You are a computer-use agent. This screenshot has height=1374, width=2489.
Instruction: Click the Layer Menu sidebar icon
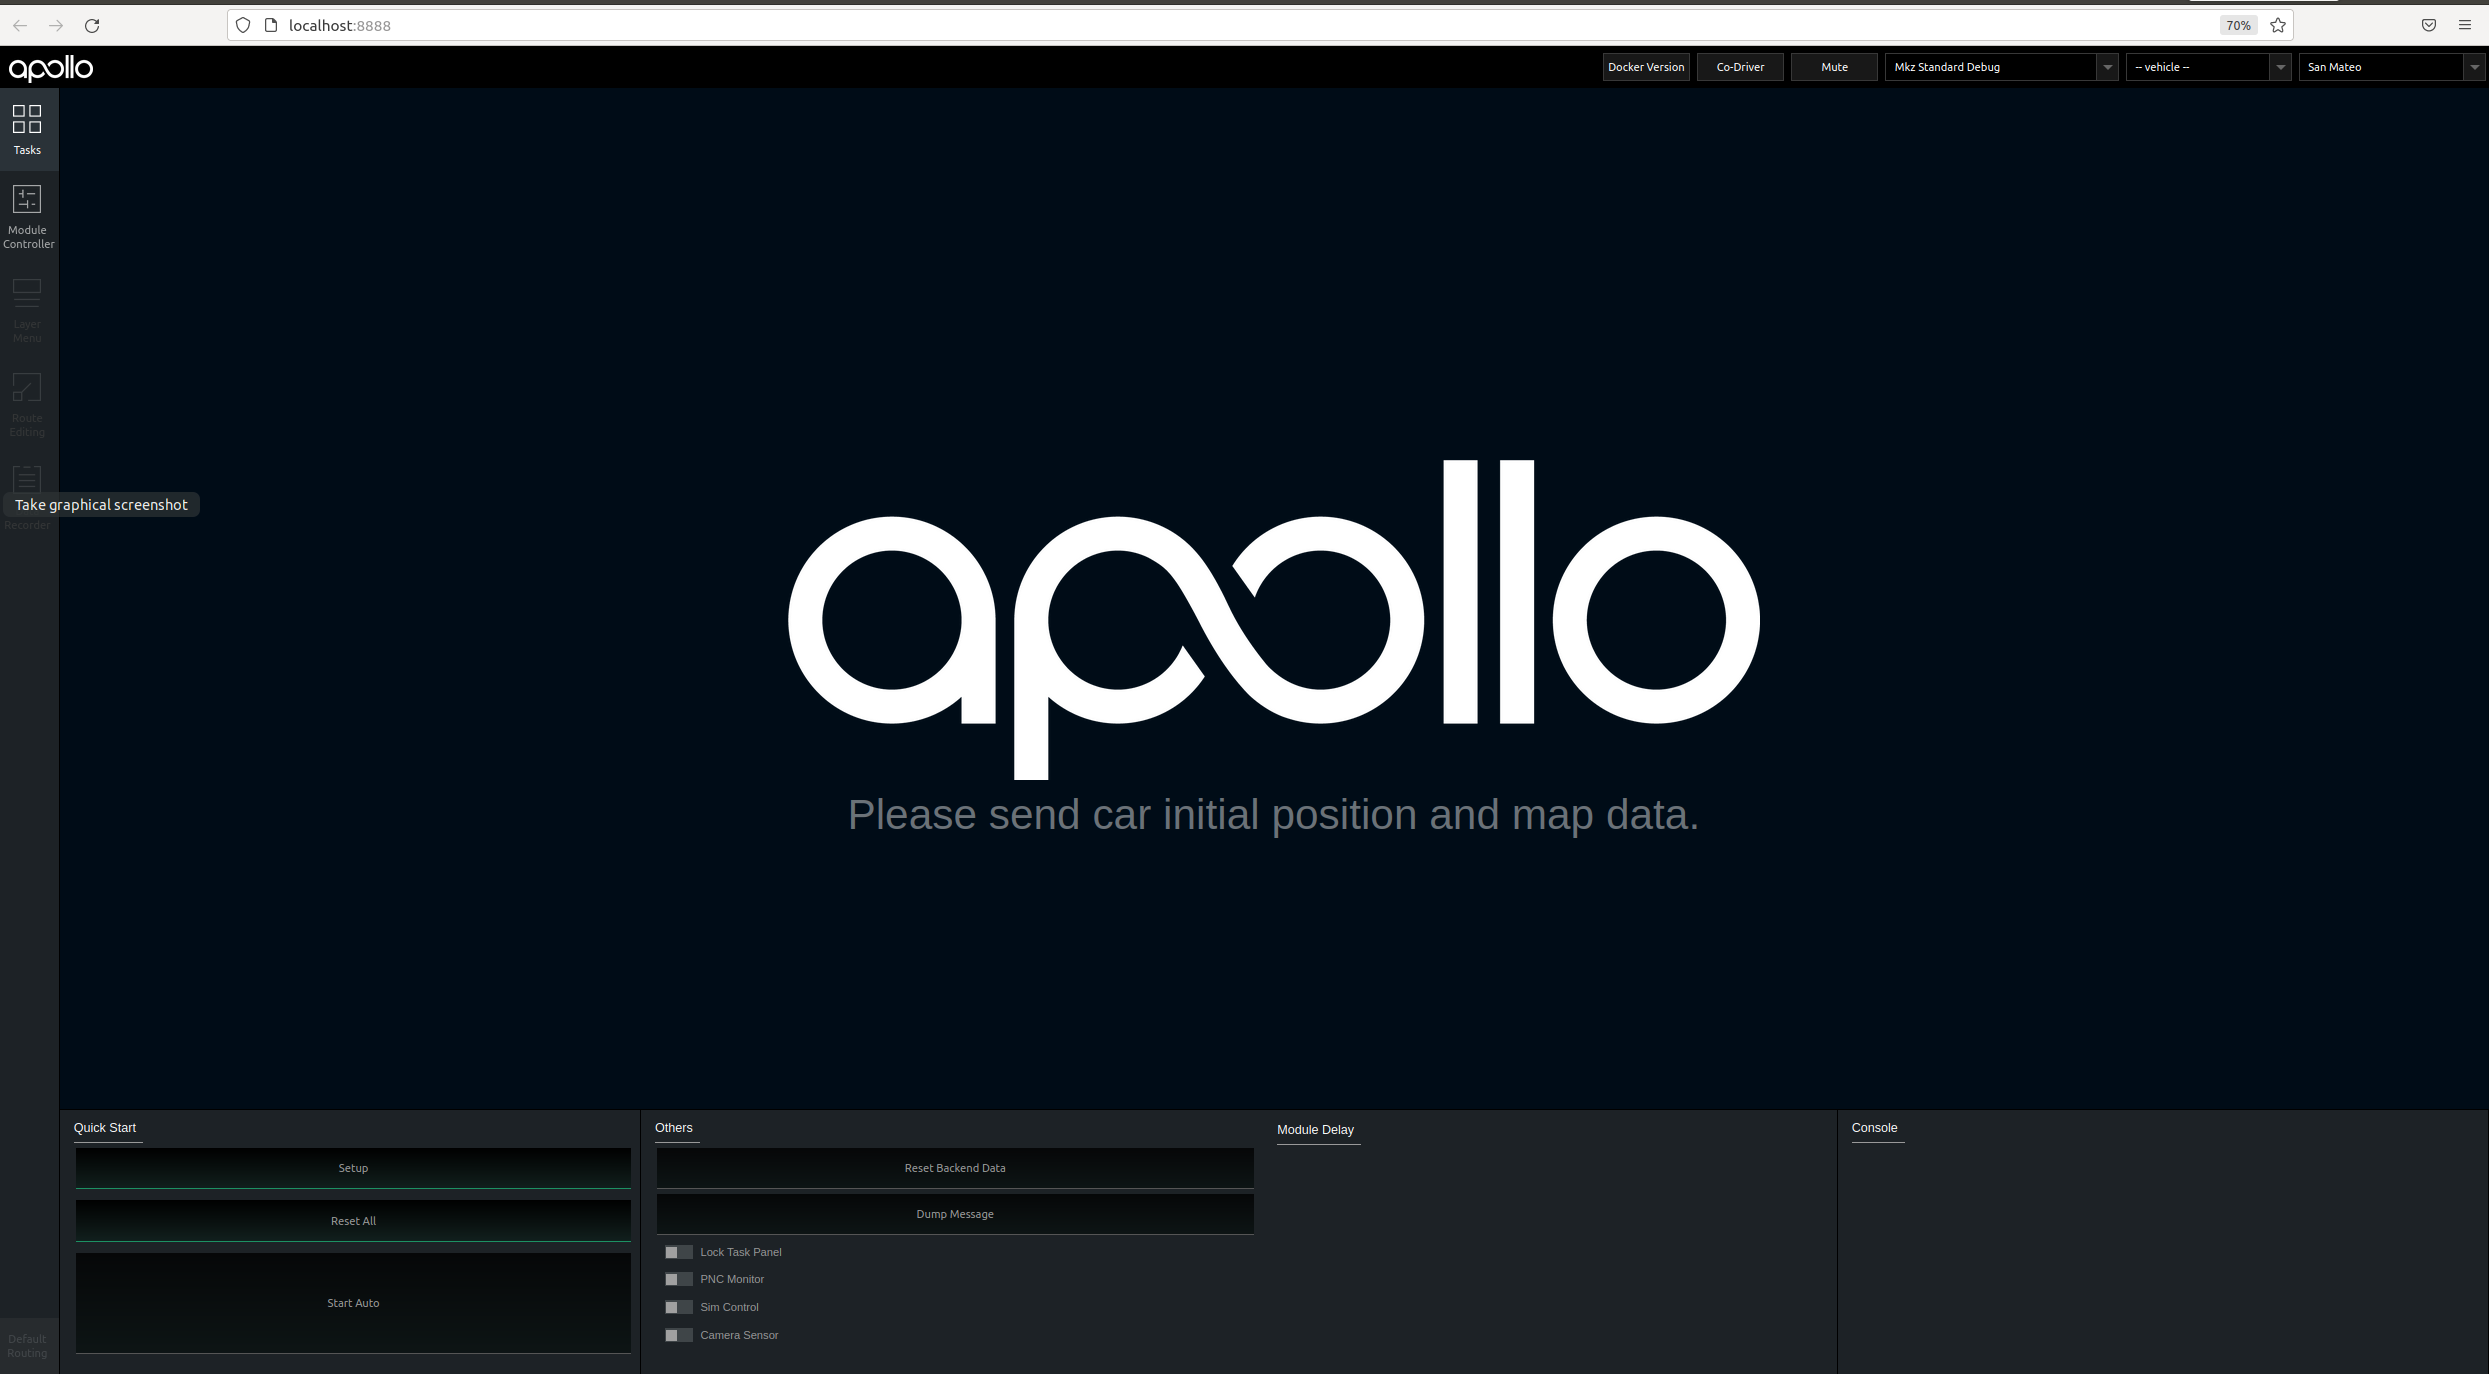27,309
